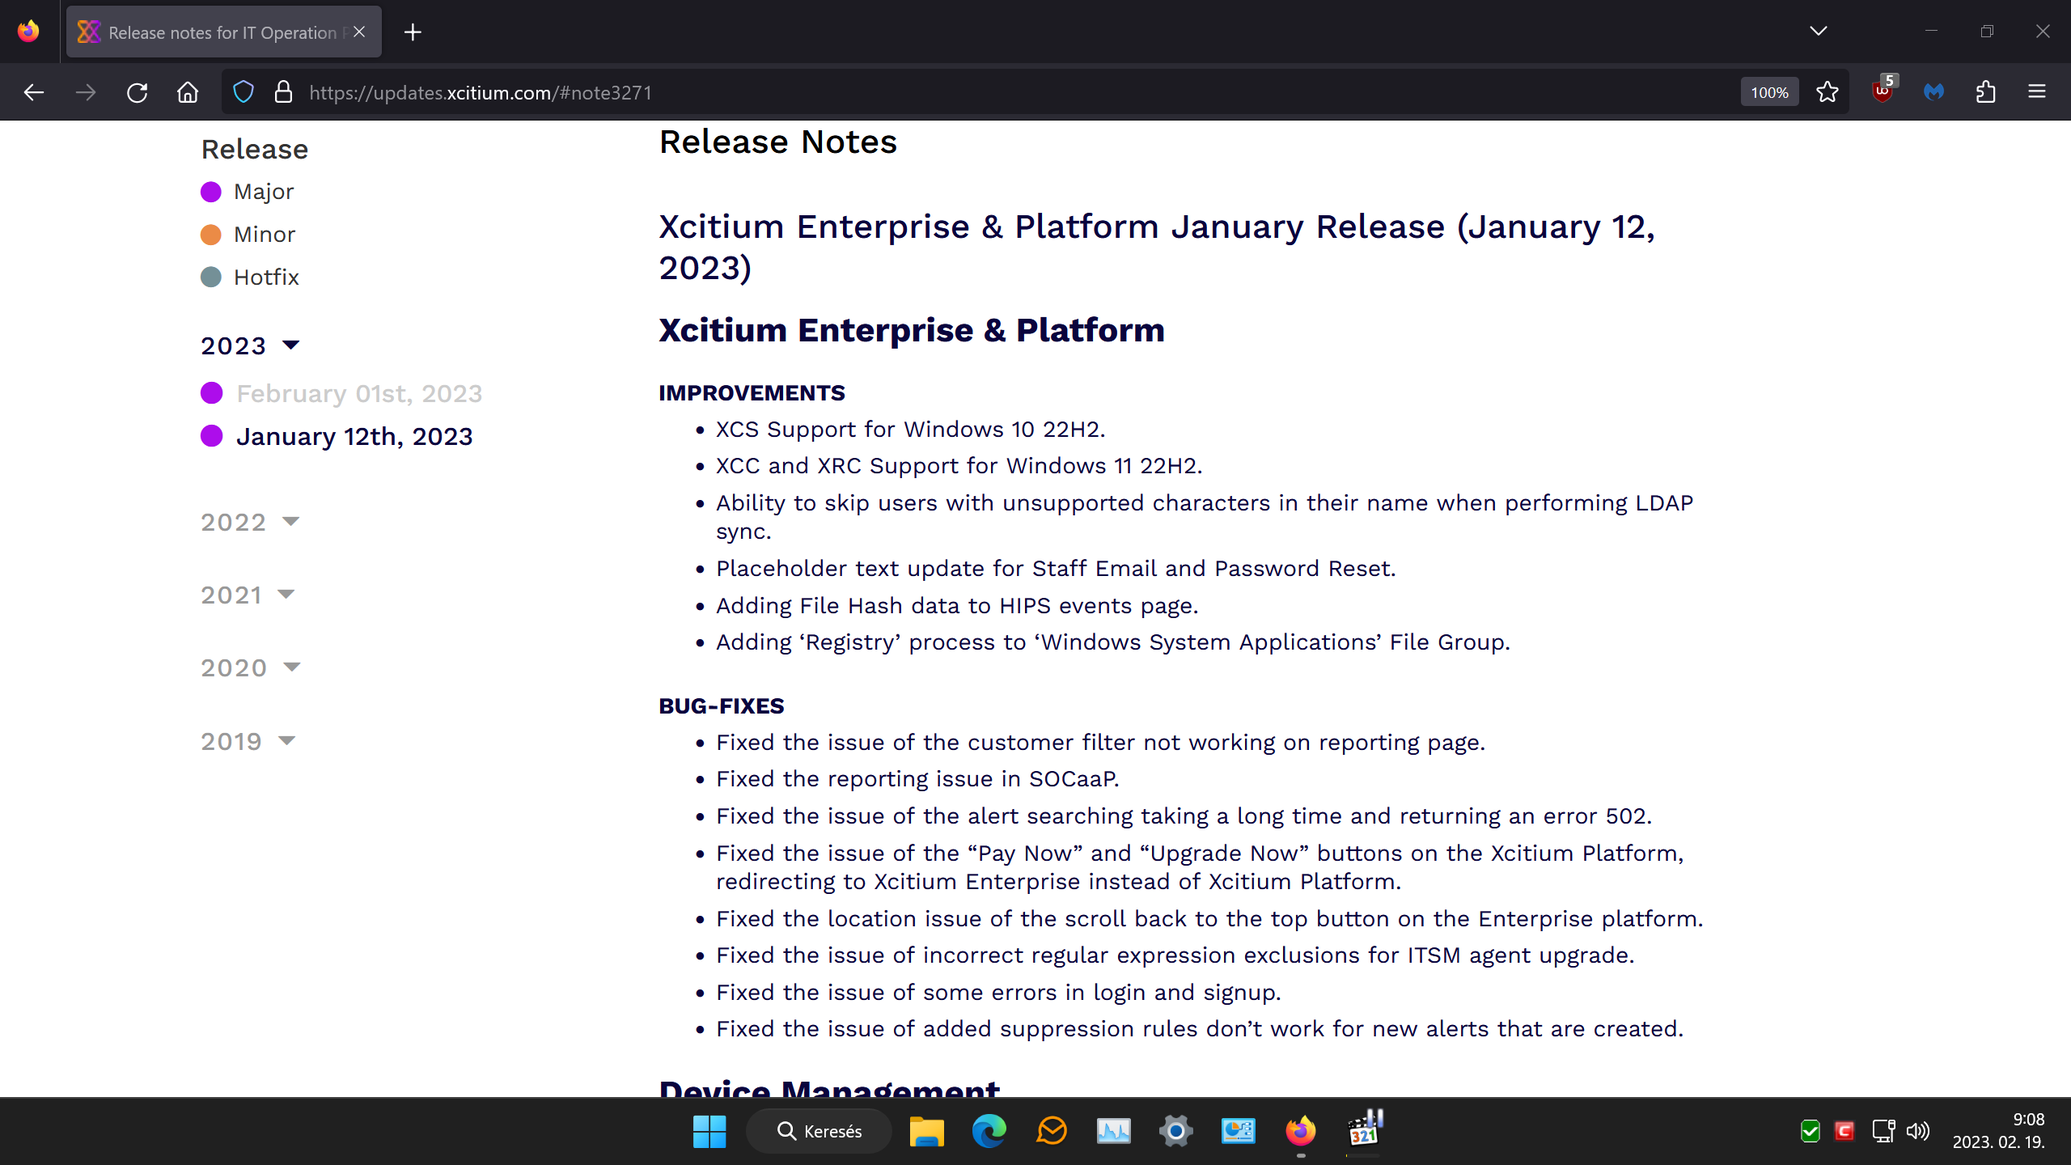Open Settings gear from taskbar
Viewport: 2071px width, 1165px height.
(1176, 1131)
